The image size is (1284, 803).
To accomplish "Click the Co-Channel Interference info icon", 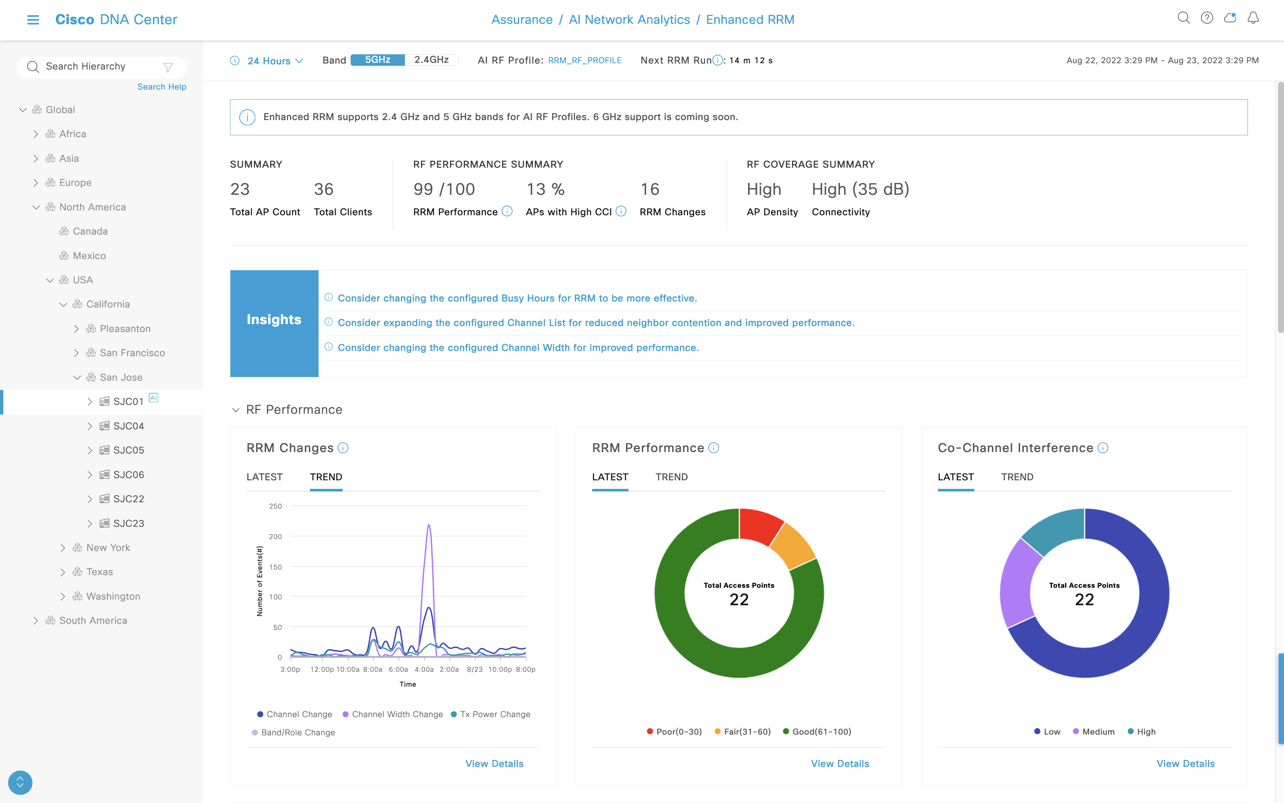I will (x=1103, y=448).
